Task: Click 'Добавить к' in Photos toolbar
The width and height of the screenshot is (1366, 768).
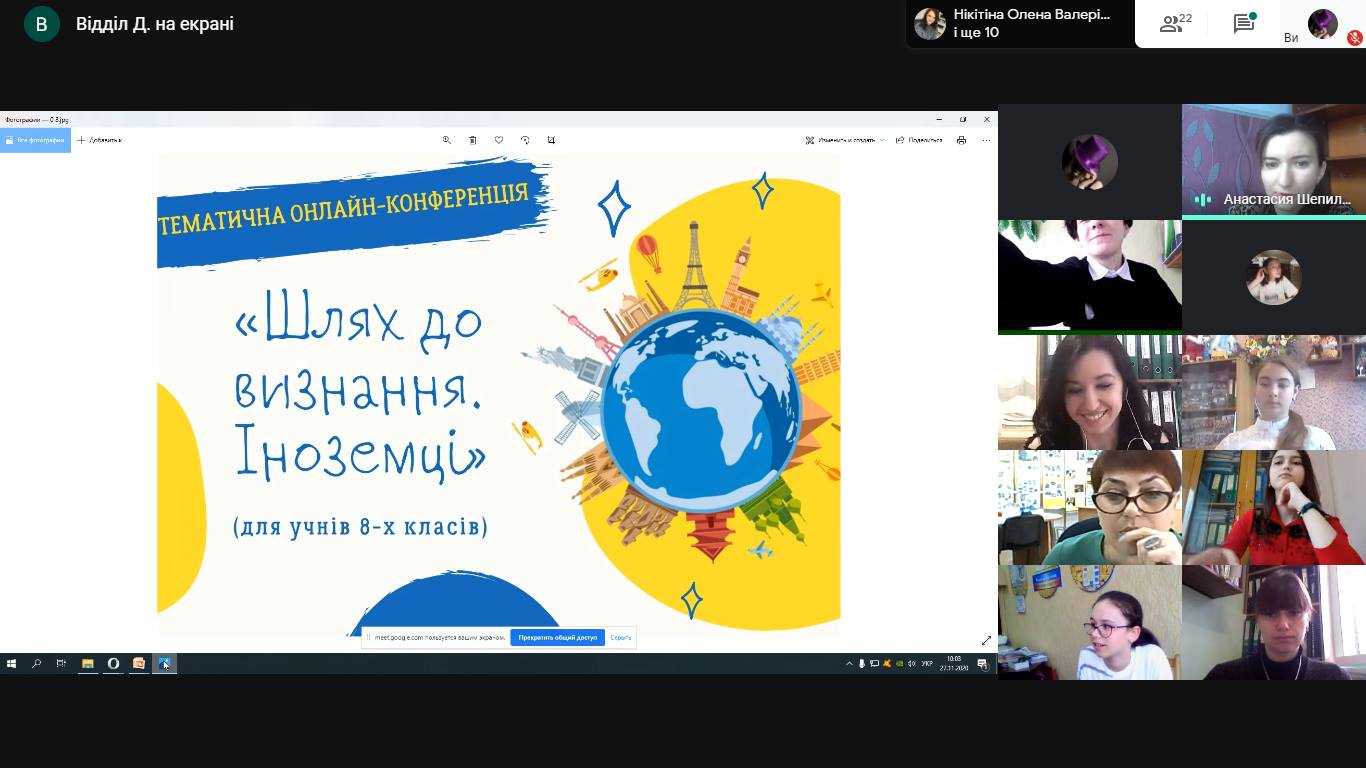Action: [100, 140]
